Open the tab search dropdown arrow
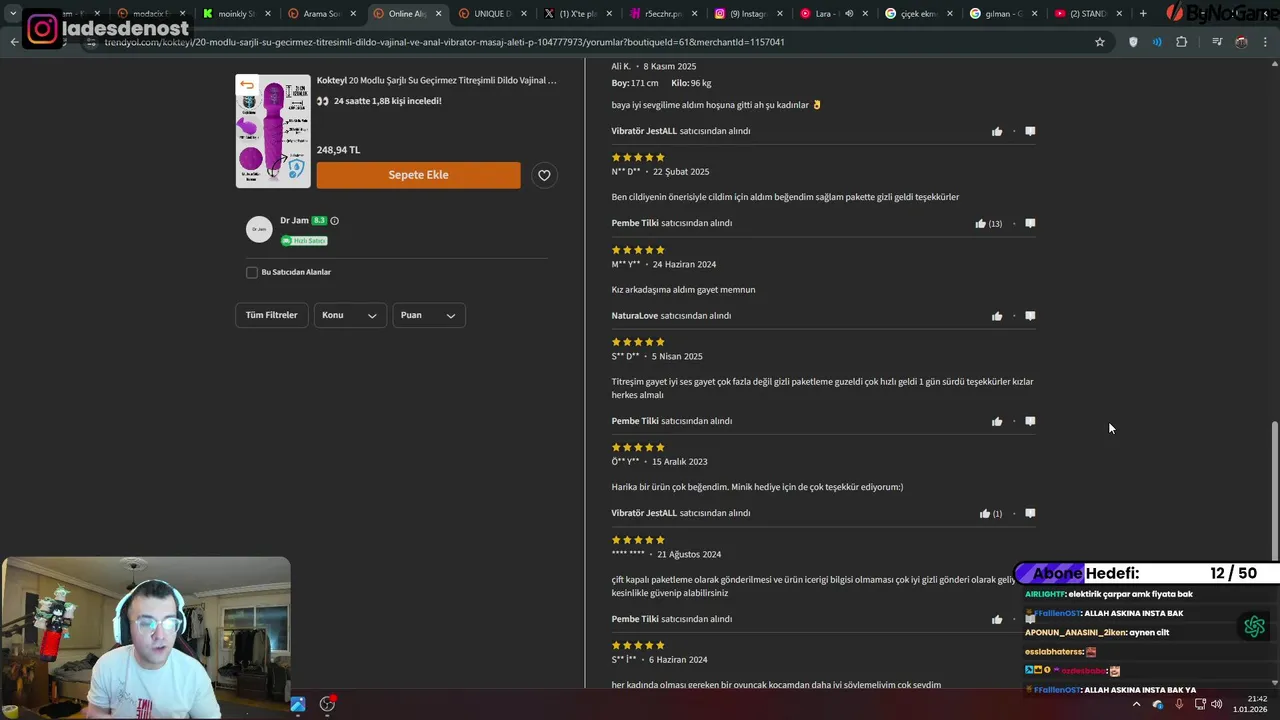1280x720 pixels. (x=13, y=14)
